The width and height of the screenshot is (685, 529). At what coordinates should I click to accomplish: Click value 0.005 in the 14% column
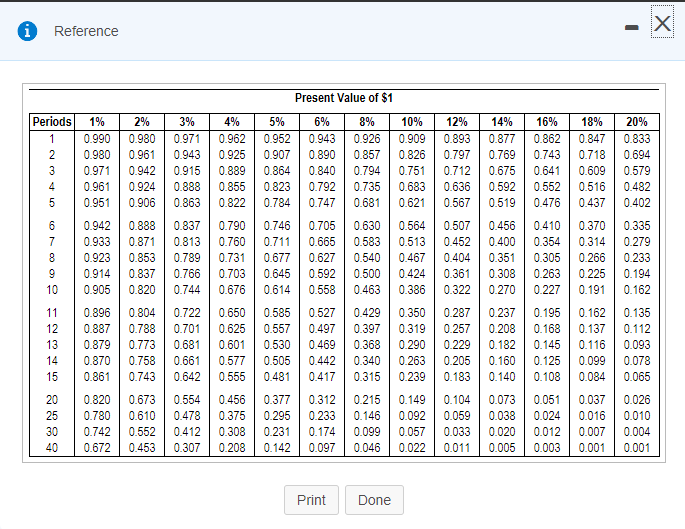pos(502,448)
